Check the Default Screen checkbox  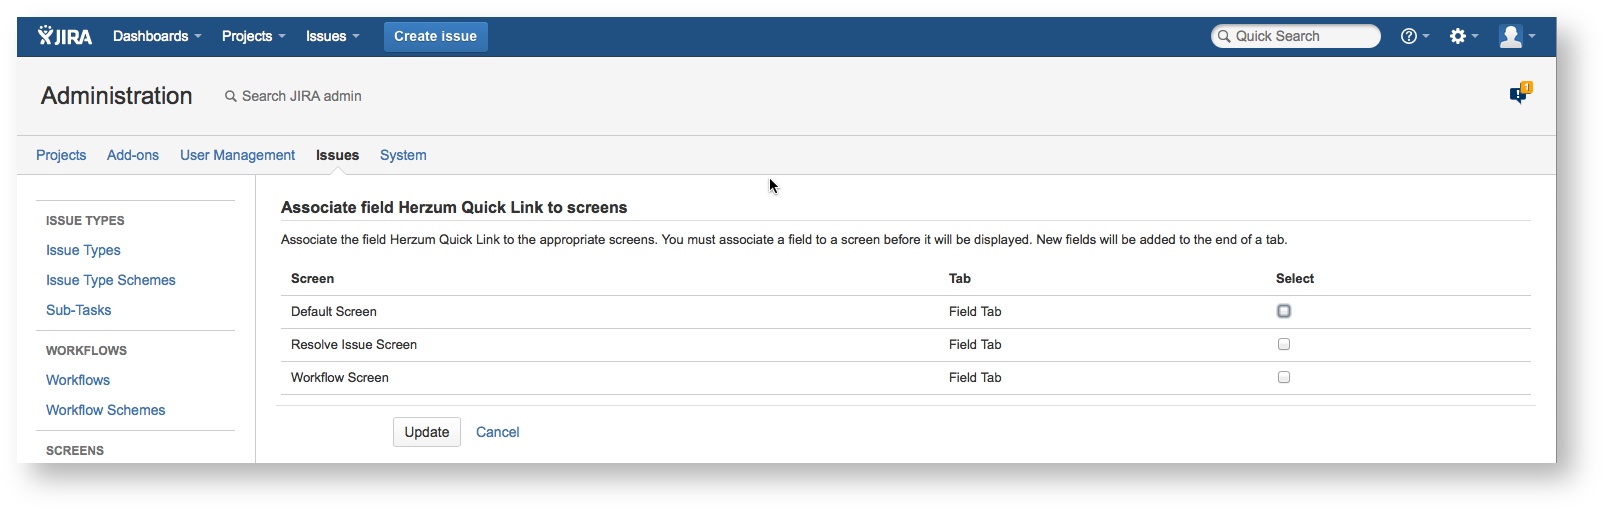(x=1284, y=311)
